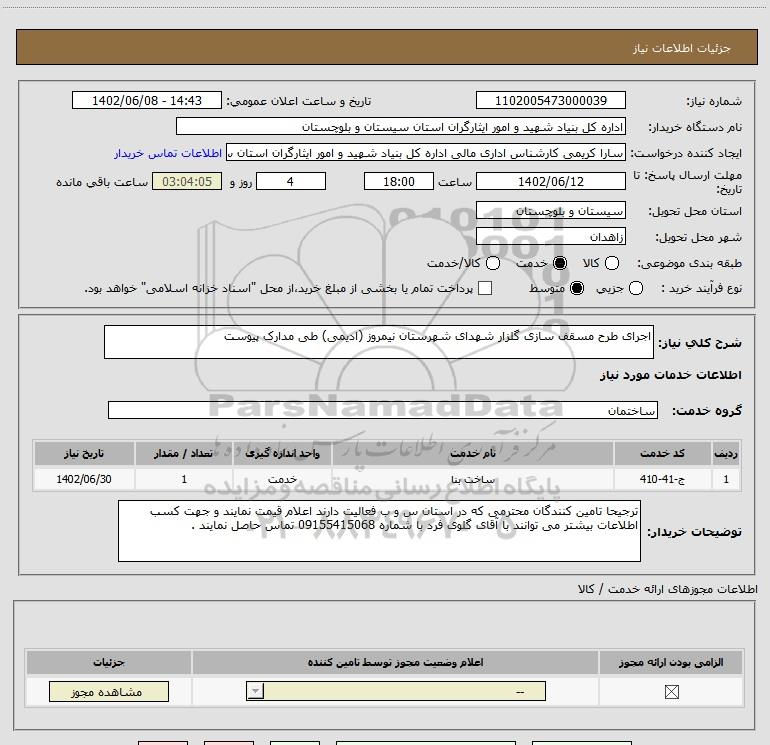Click service code cell ج-41-410
Viewport: 770px width, 745px height.
(x=662, y=479)
